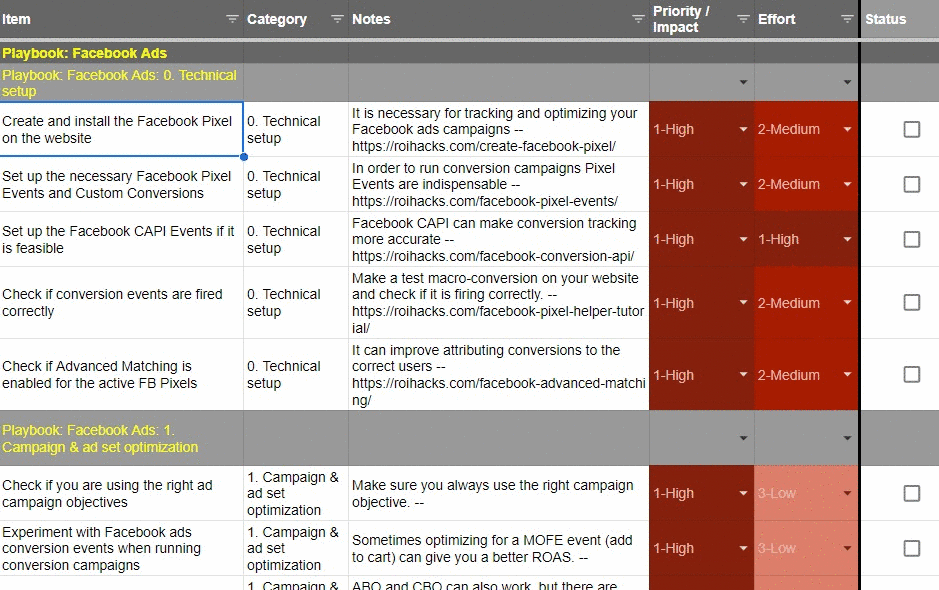
Task: Open Priority dropdown for Experiment with conversion events row
Action: (x=743, y=548)
